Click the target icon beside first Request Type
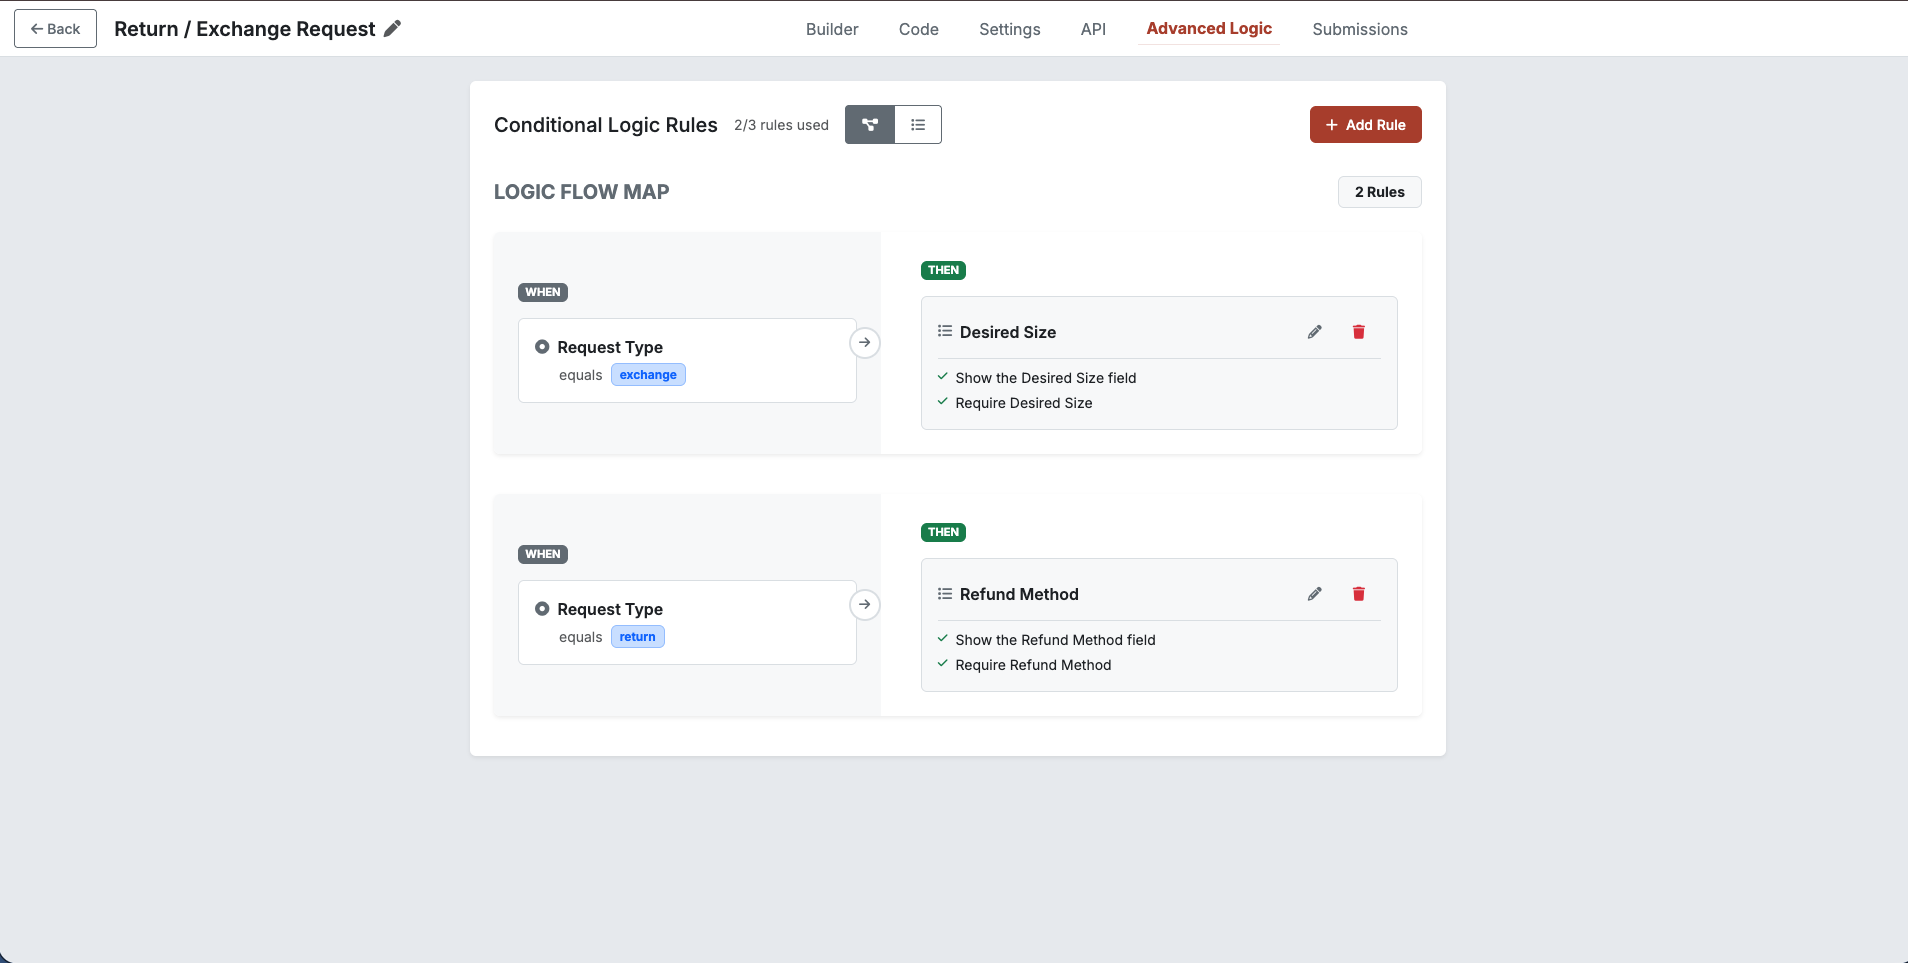 pyautogui.click(x=543, y=346)
